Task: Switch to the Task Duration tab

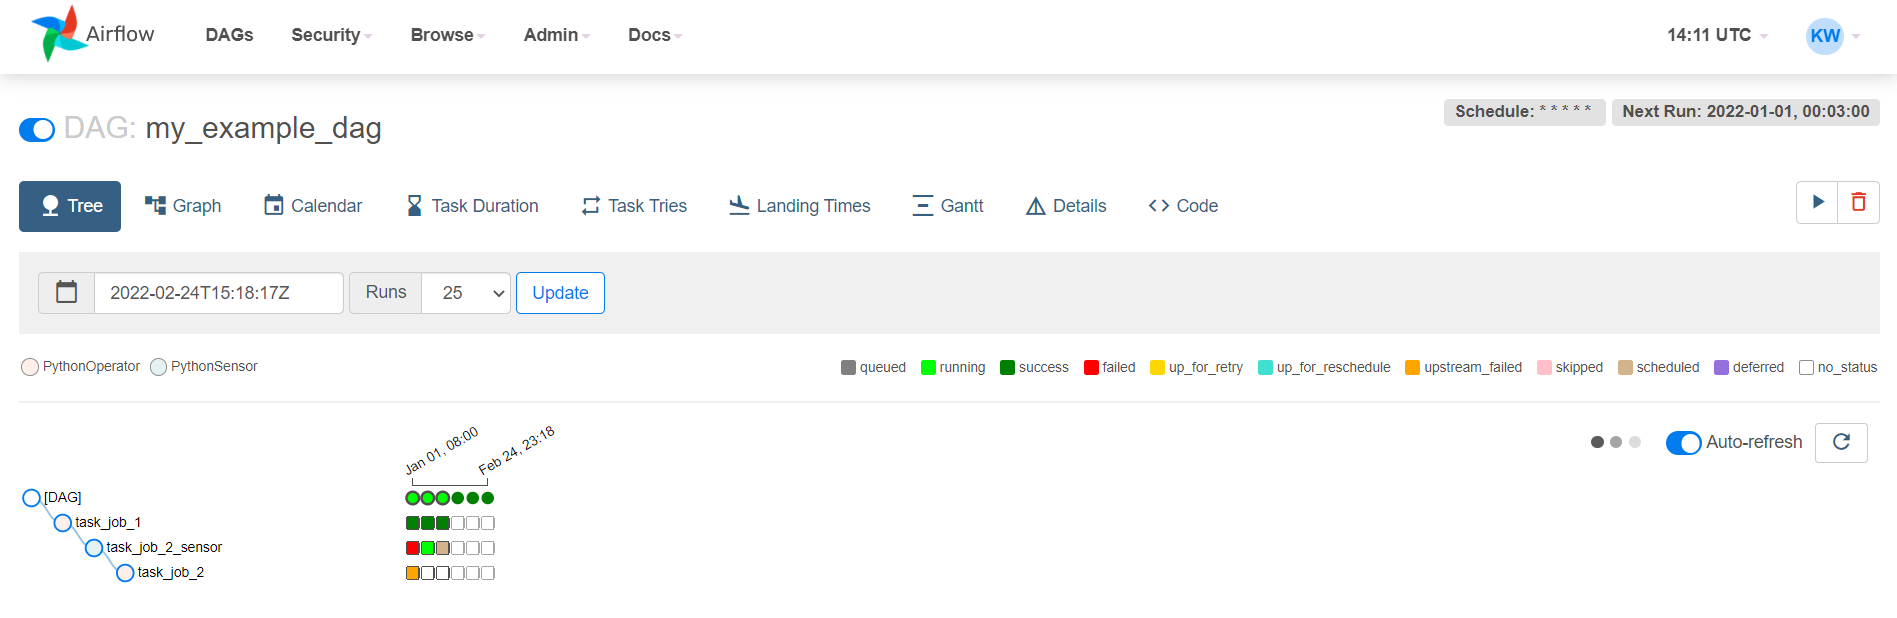Action: (x=473, y=206)
